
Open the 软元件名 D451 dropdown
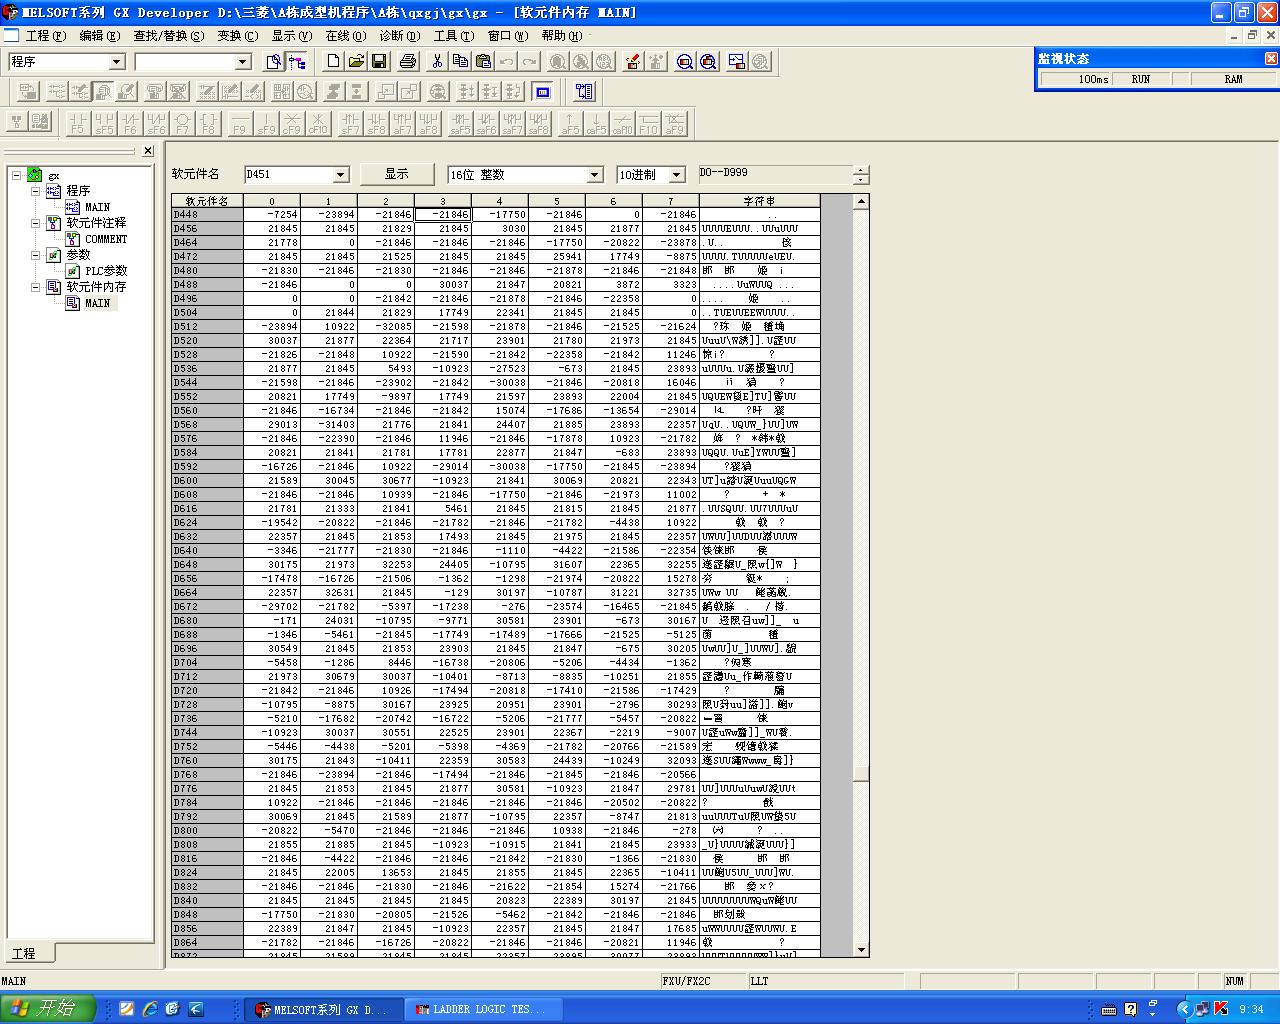340,175
